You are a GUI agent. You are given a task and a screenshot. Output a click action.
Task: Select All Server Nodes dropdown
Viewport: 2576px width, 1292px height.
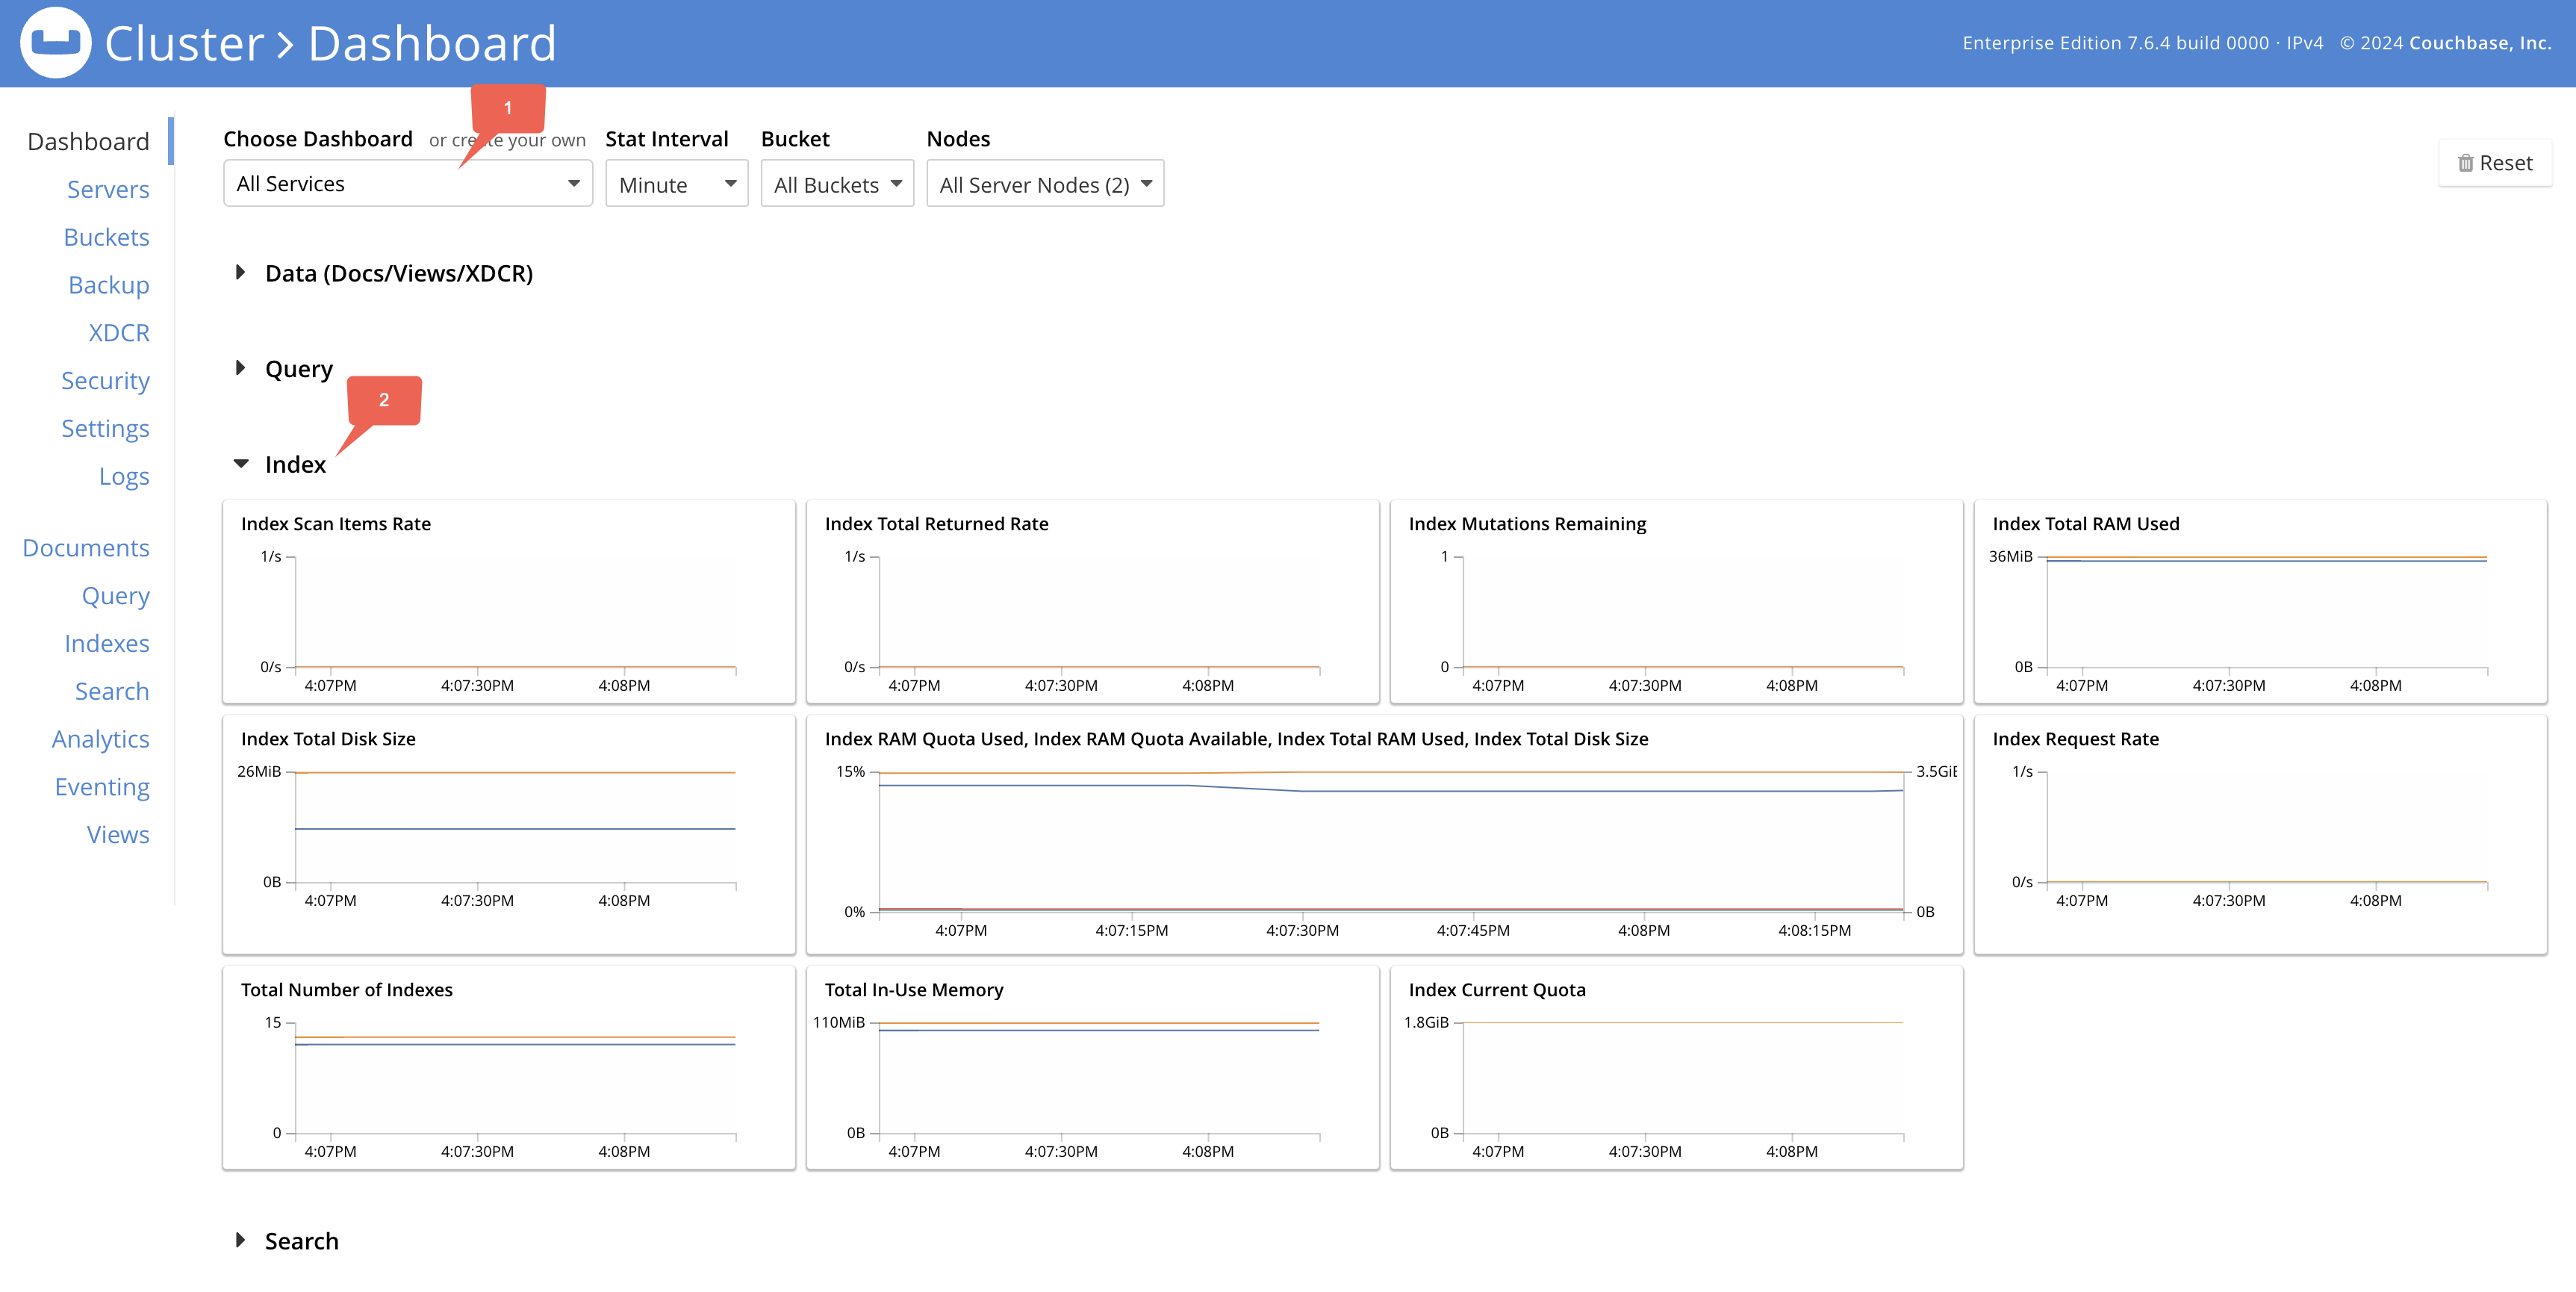click(1045, 183)
